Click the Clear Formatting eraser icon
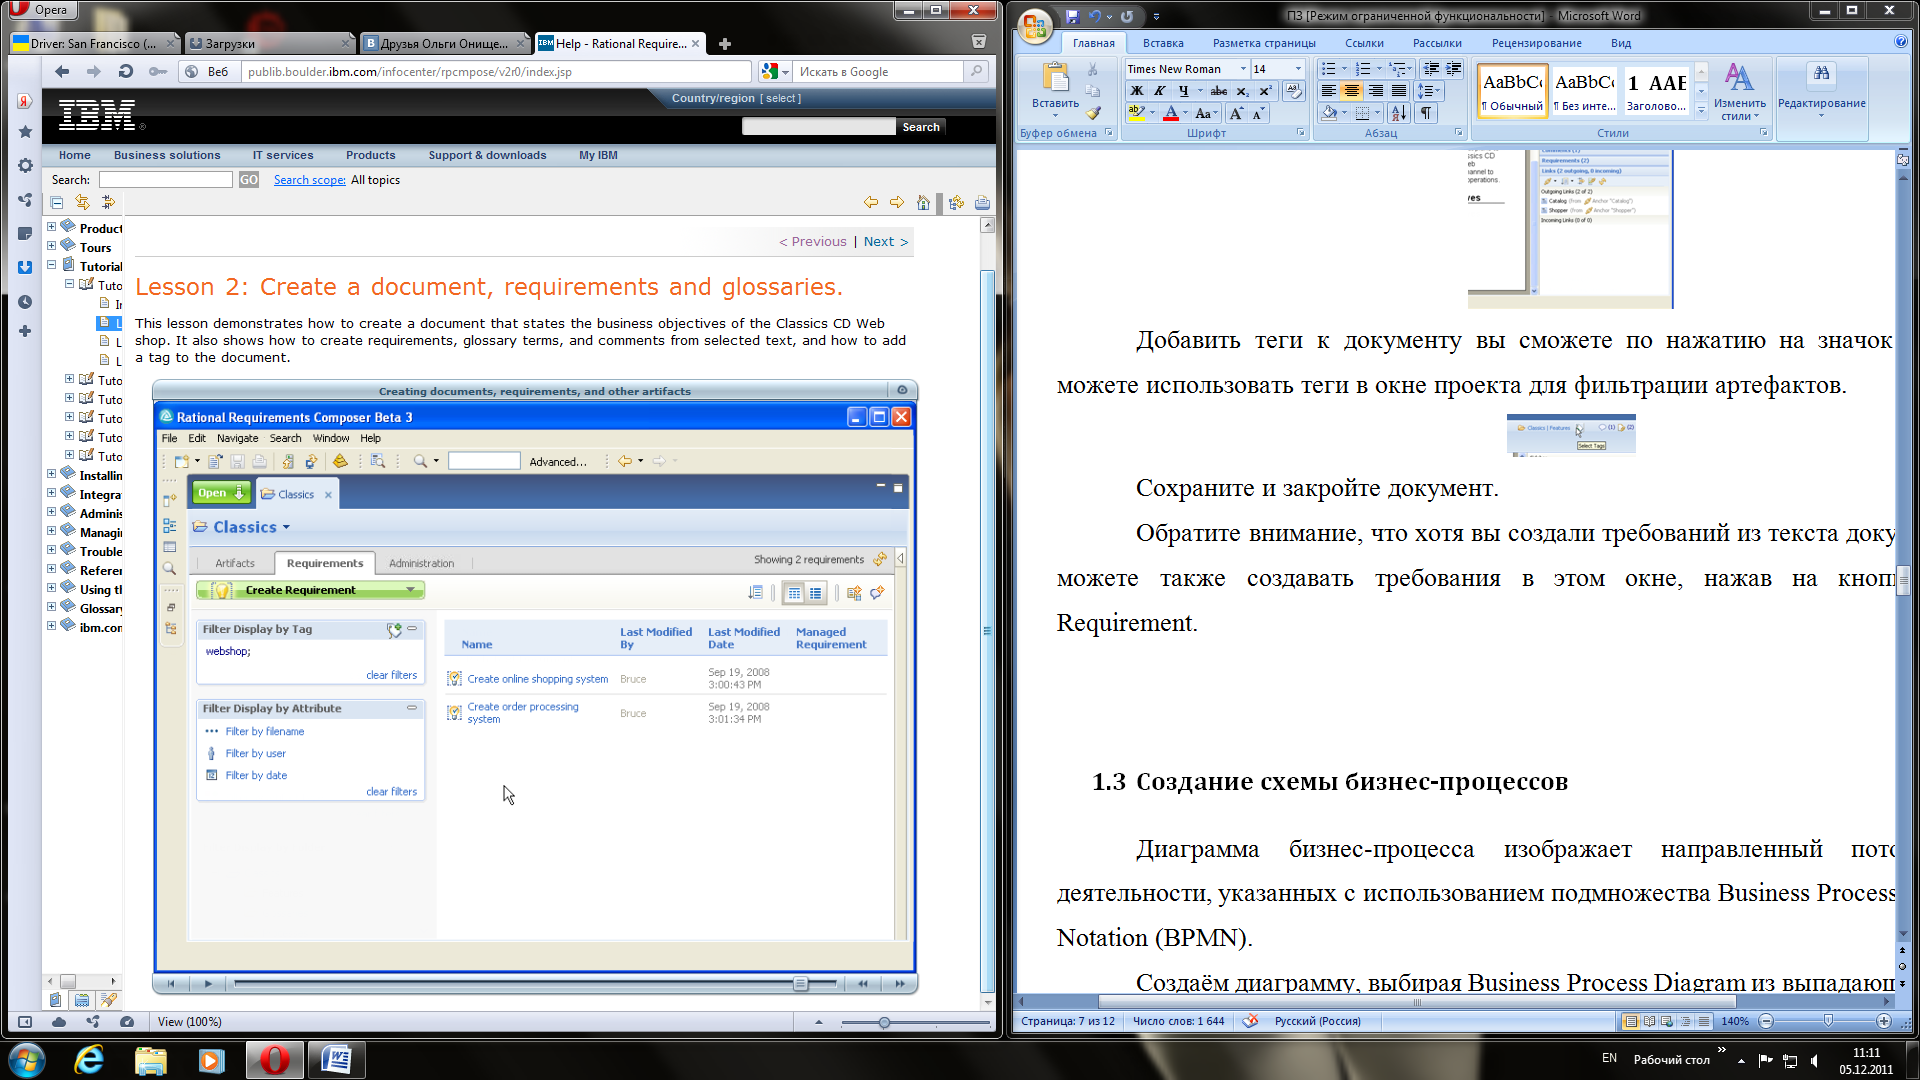This screenshot has height=1080, width=1920. tap(1294, 91)
